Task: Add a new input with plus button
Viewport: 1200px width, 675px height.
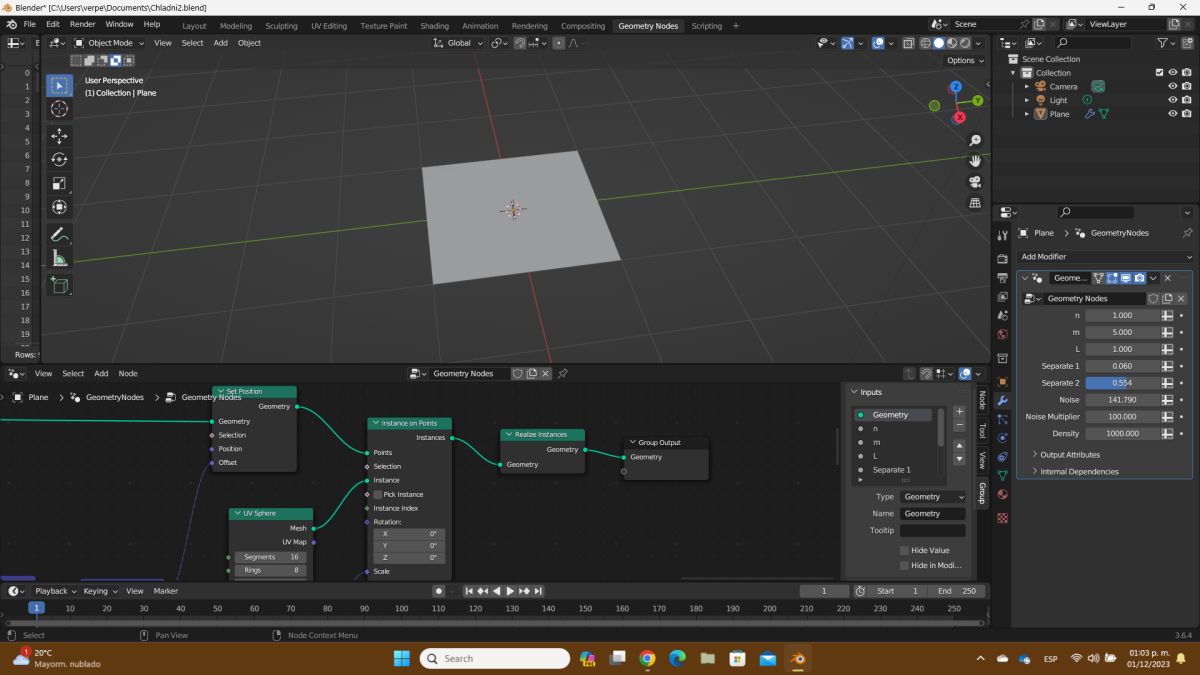Action: coord(959,412)
